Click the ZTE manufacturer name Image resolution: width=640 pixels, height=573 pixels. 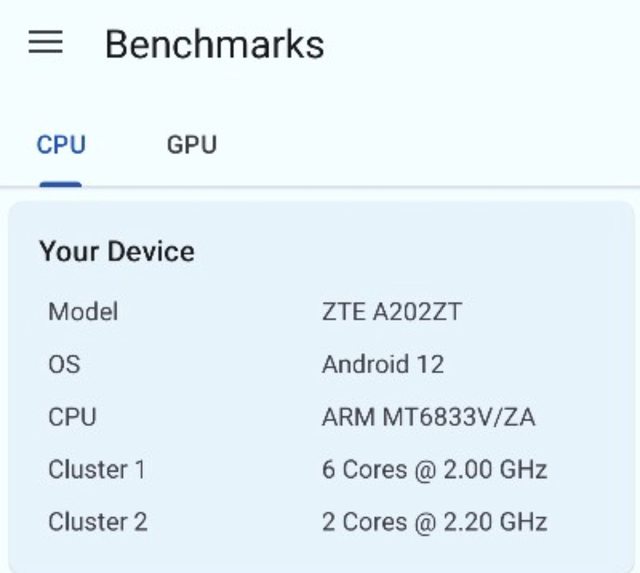coord(343,311)
